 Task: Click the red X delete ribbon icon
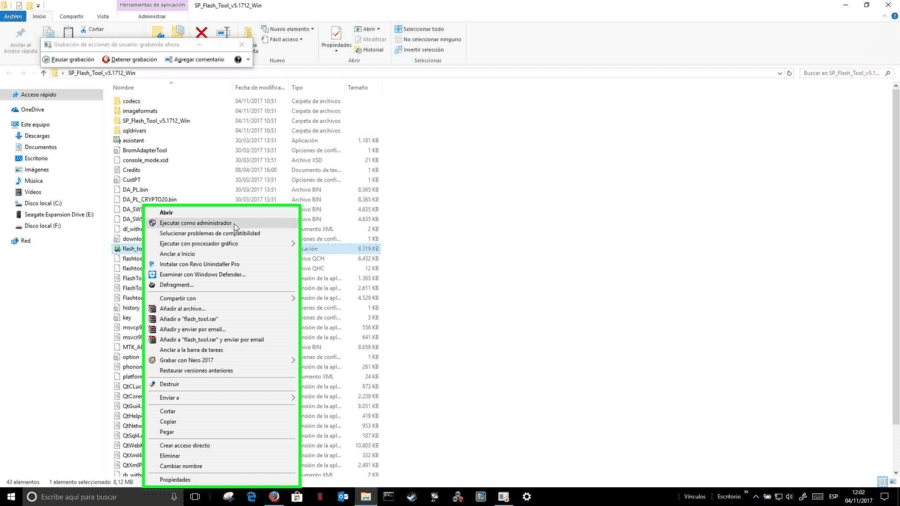(201, 33)
